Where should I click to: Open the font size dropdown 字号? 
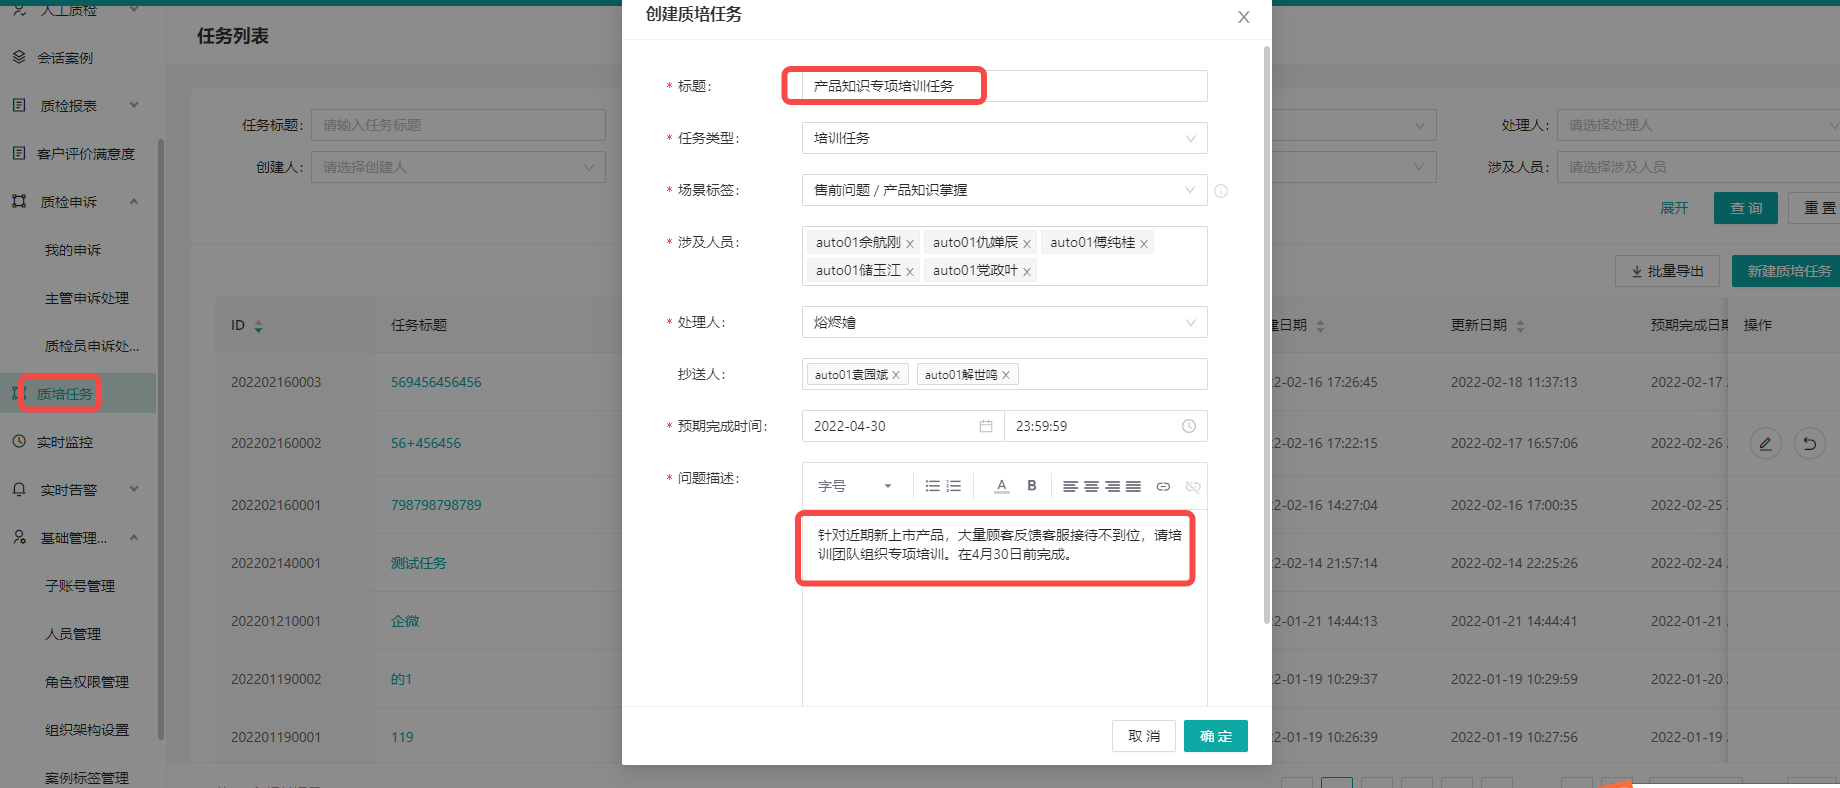pyautogui.click(x=855, y=486)
